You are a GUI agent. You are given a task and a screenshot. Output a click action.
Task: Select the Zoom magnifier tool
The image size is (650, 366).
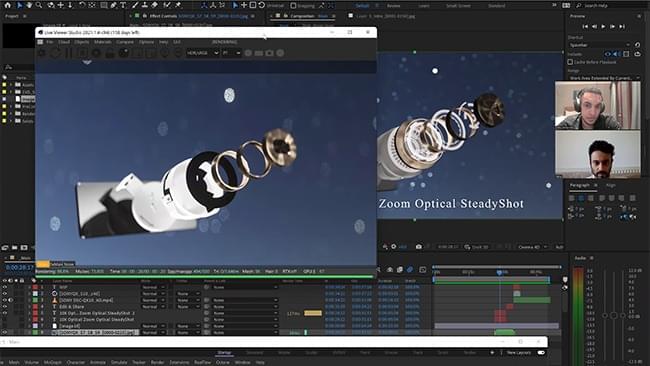39,5
